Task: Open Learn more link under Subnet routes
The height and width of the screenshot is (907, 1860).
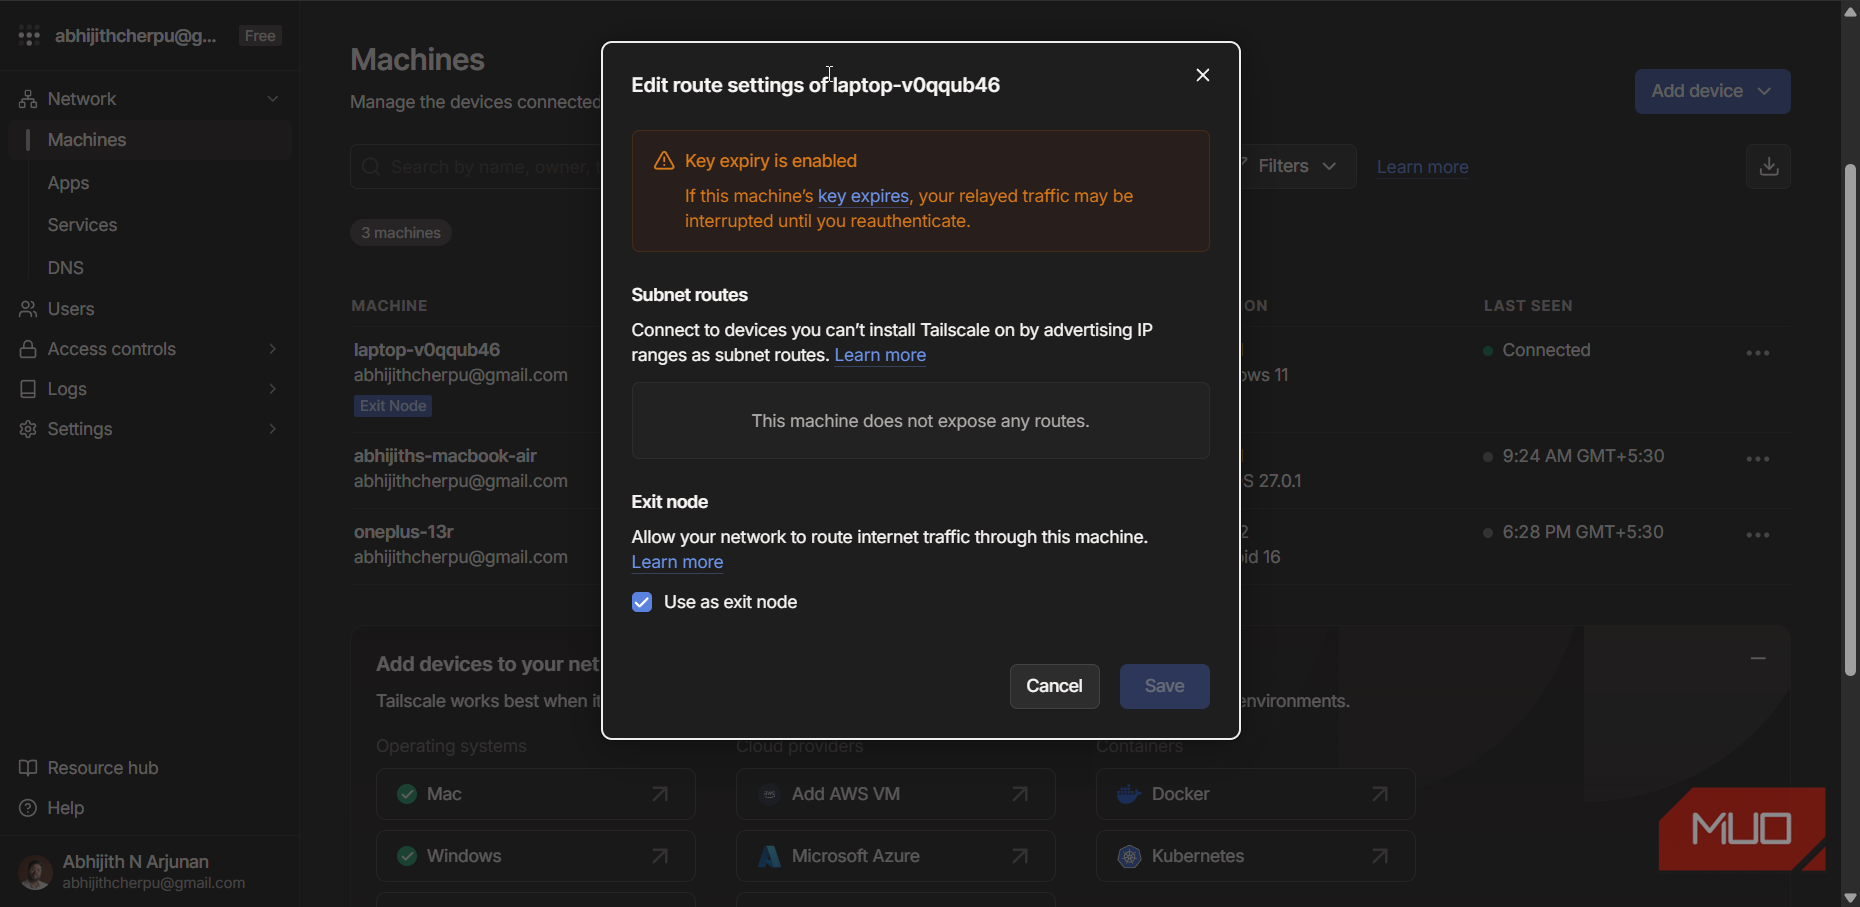Action: pos(880,355)
